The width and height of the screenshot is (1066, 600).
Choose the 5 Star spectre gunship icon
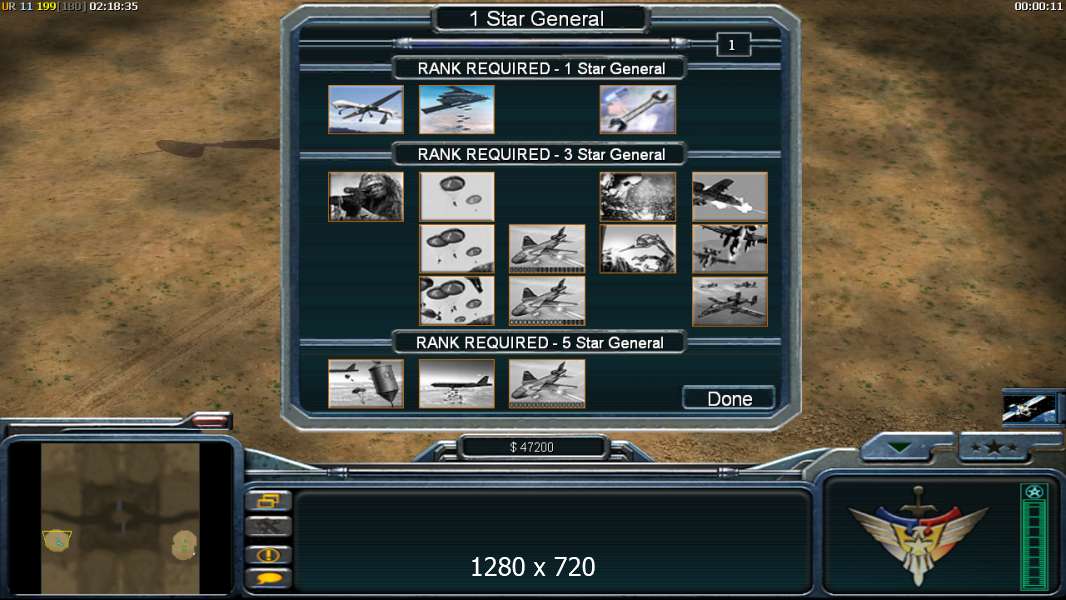click(547, 384)
